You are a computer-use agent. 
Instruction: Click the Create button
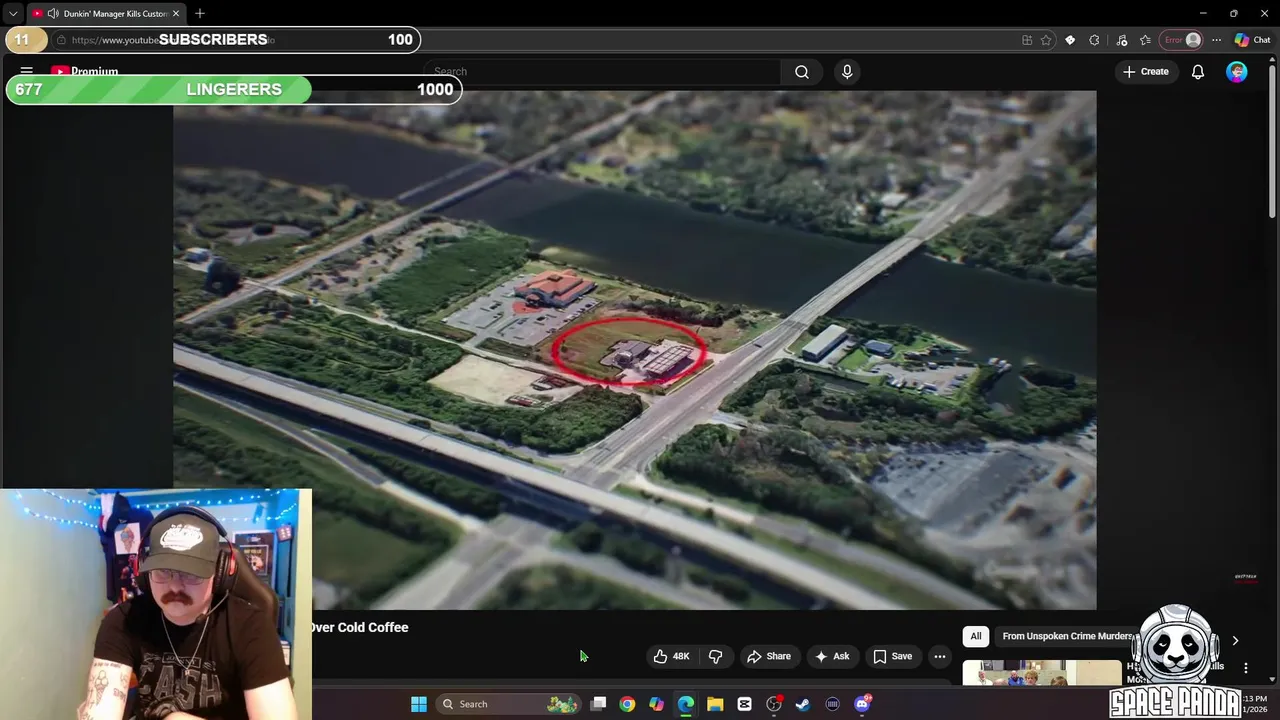coord(1145,72)
